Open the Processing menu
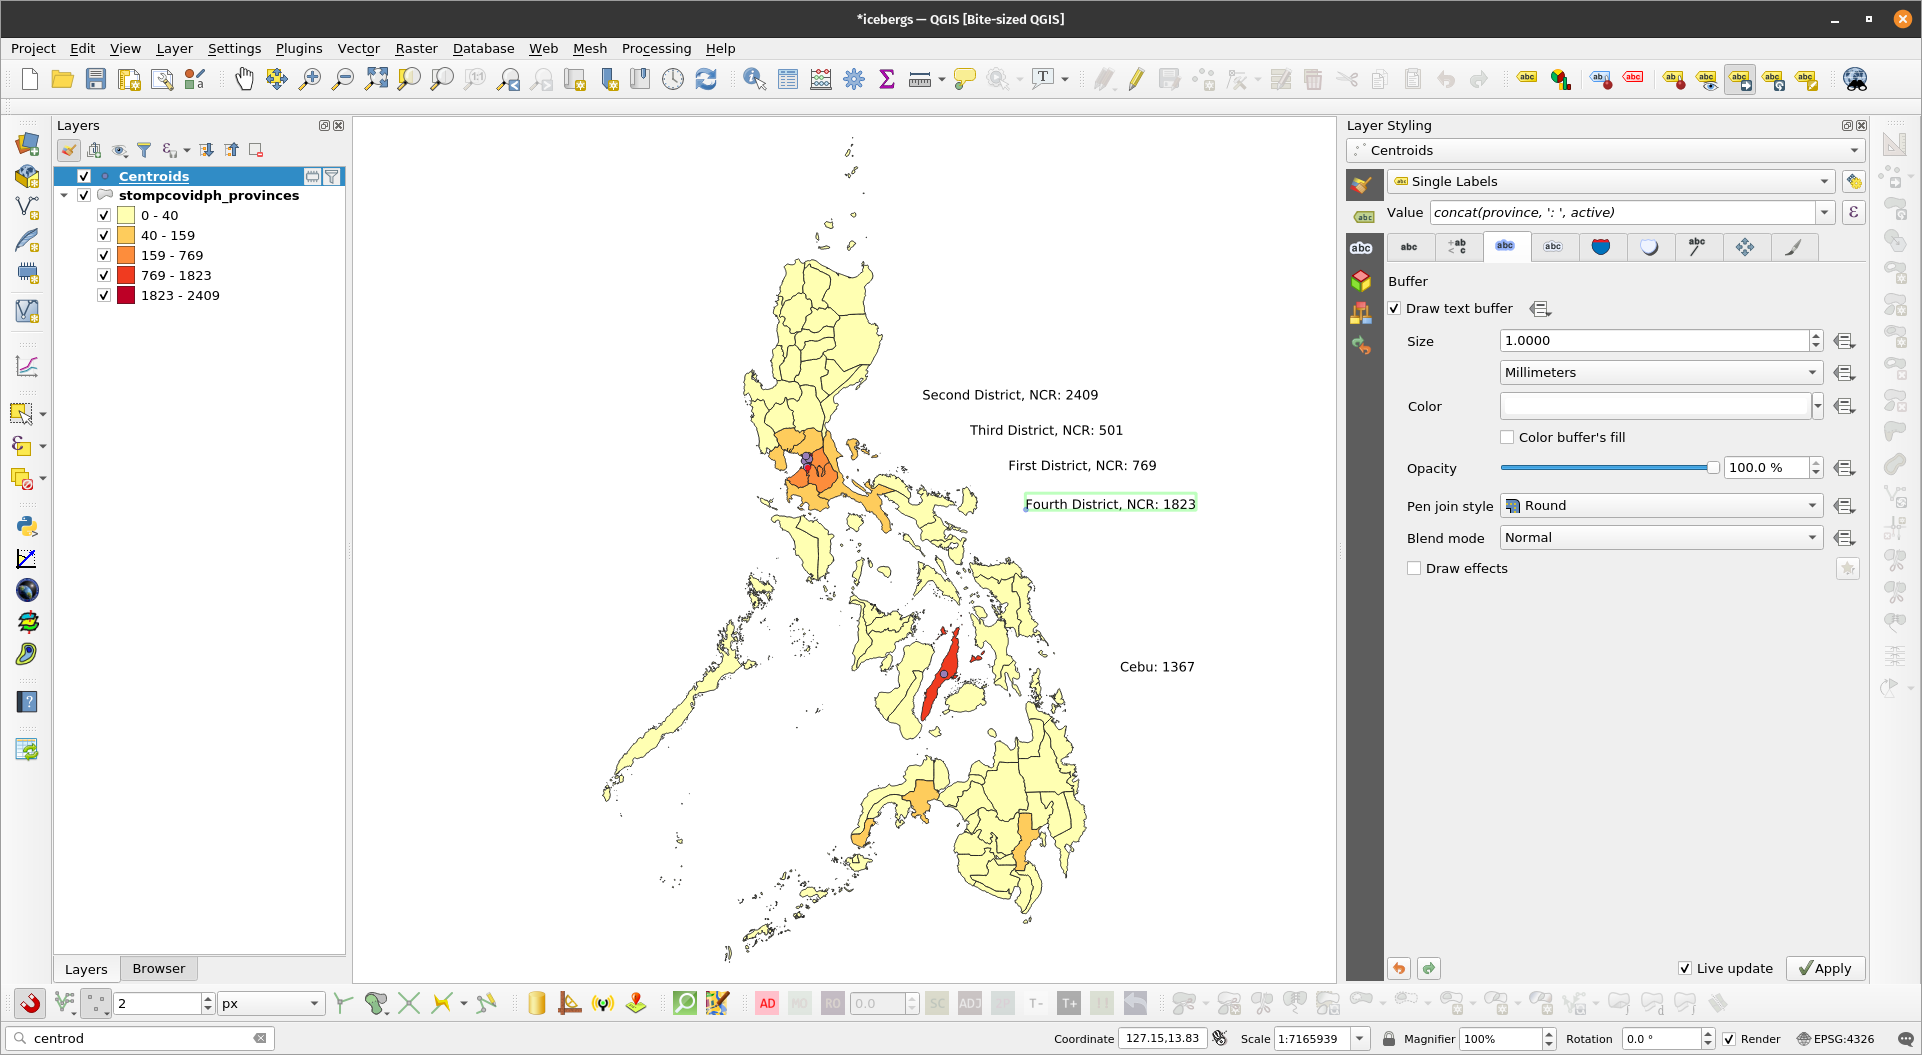The width and height of the screenshot is (1922, 1055). (x=655, y=48)
